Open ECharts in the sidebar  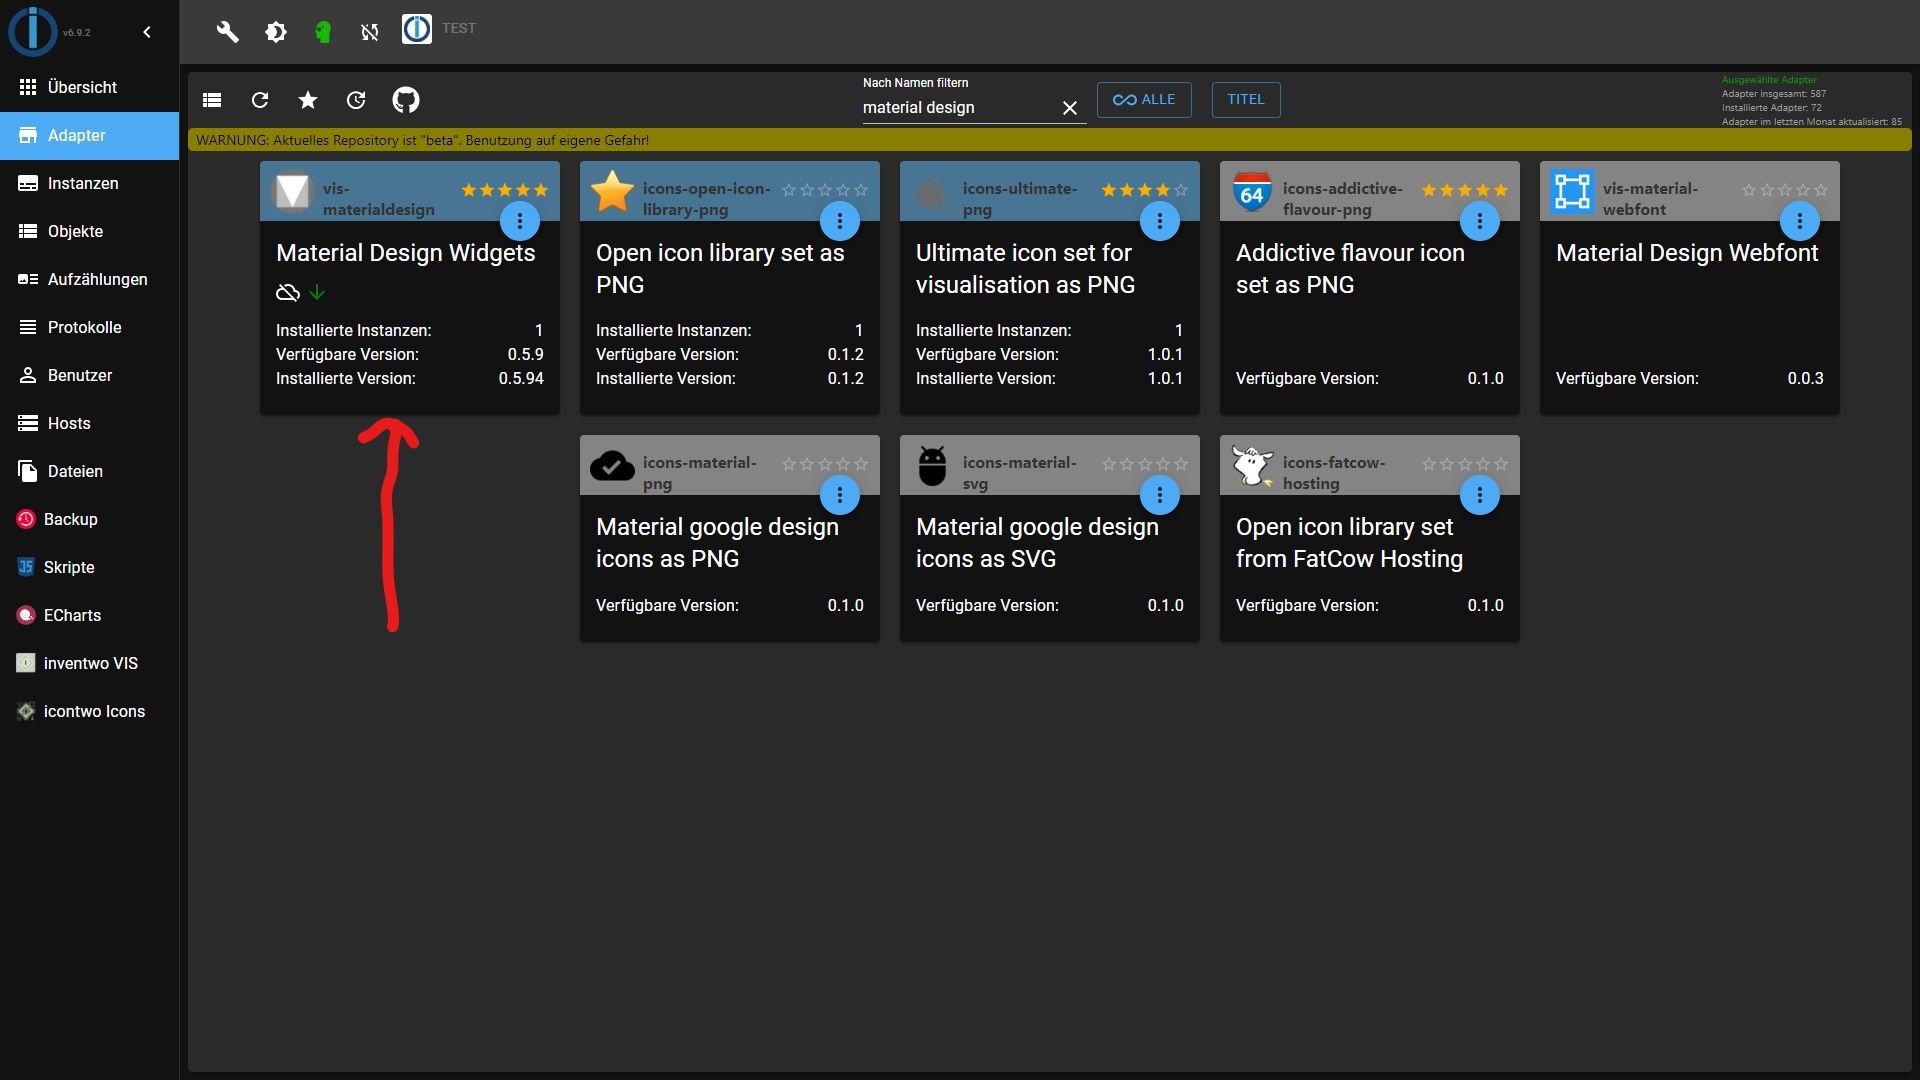(90, 616)
